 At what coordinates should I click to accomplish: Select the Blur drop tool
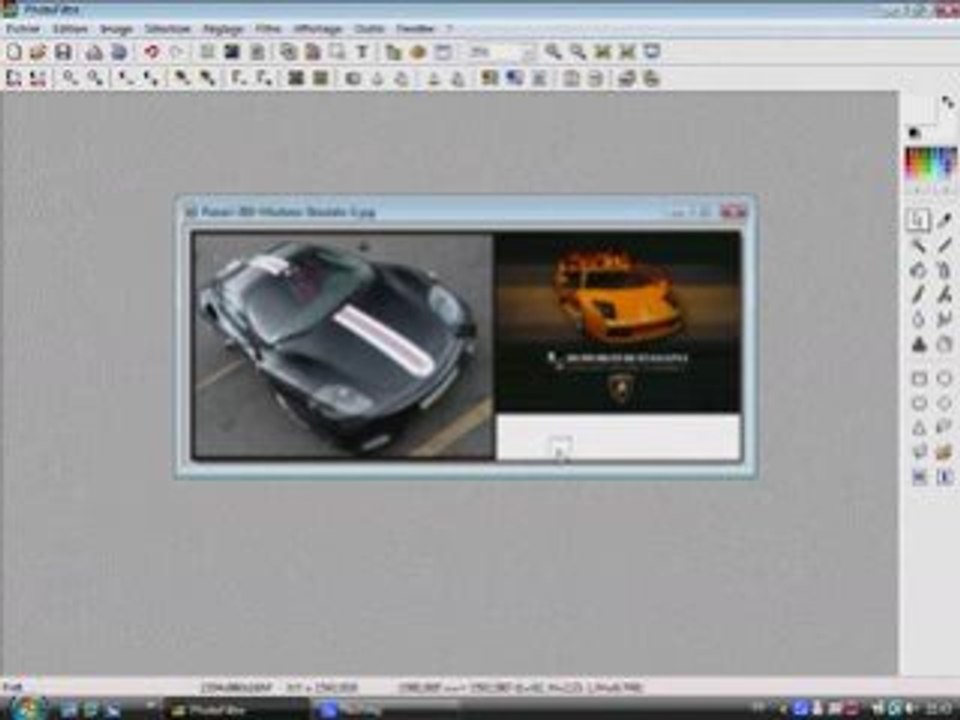(918, 319)
